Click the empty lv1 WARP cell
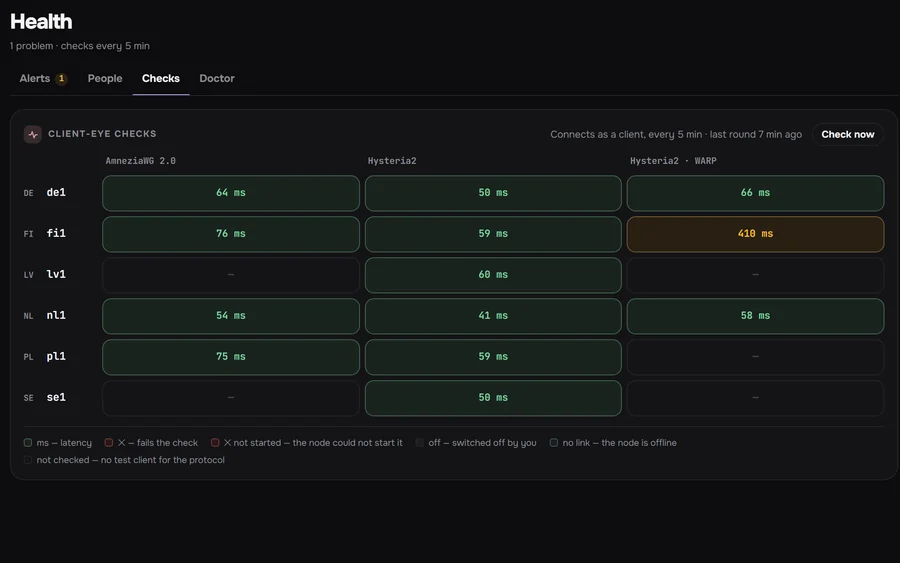 click(755, 275)
